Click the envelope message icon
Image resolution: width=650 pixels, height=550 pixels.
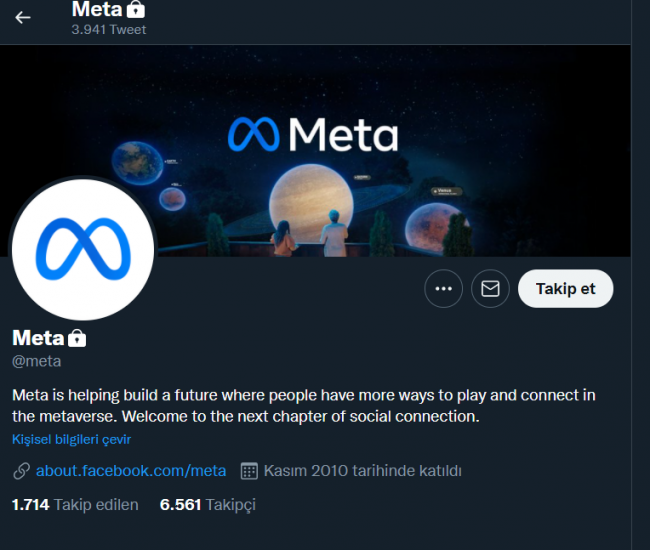(x=490, y=289)
